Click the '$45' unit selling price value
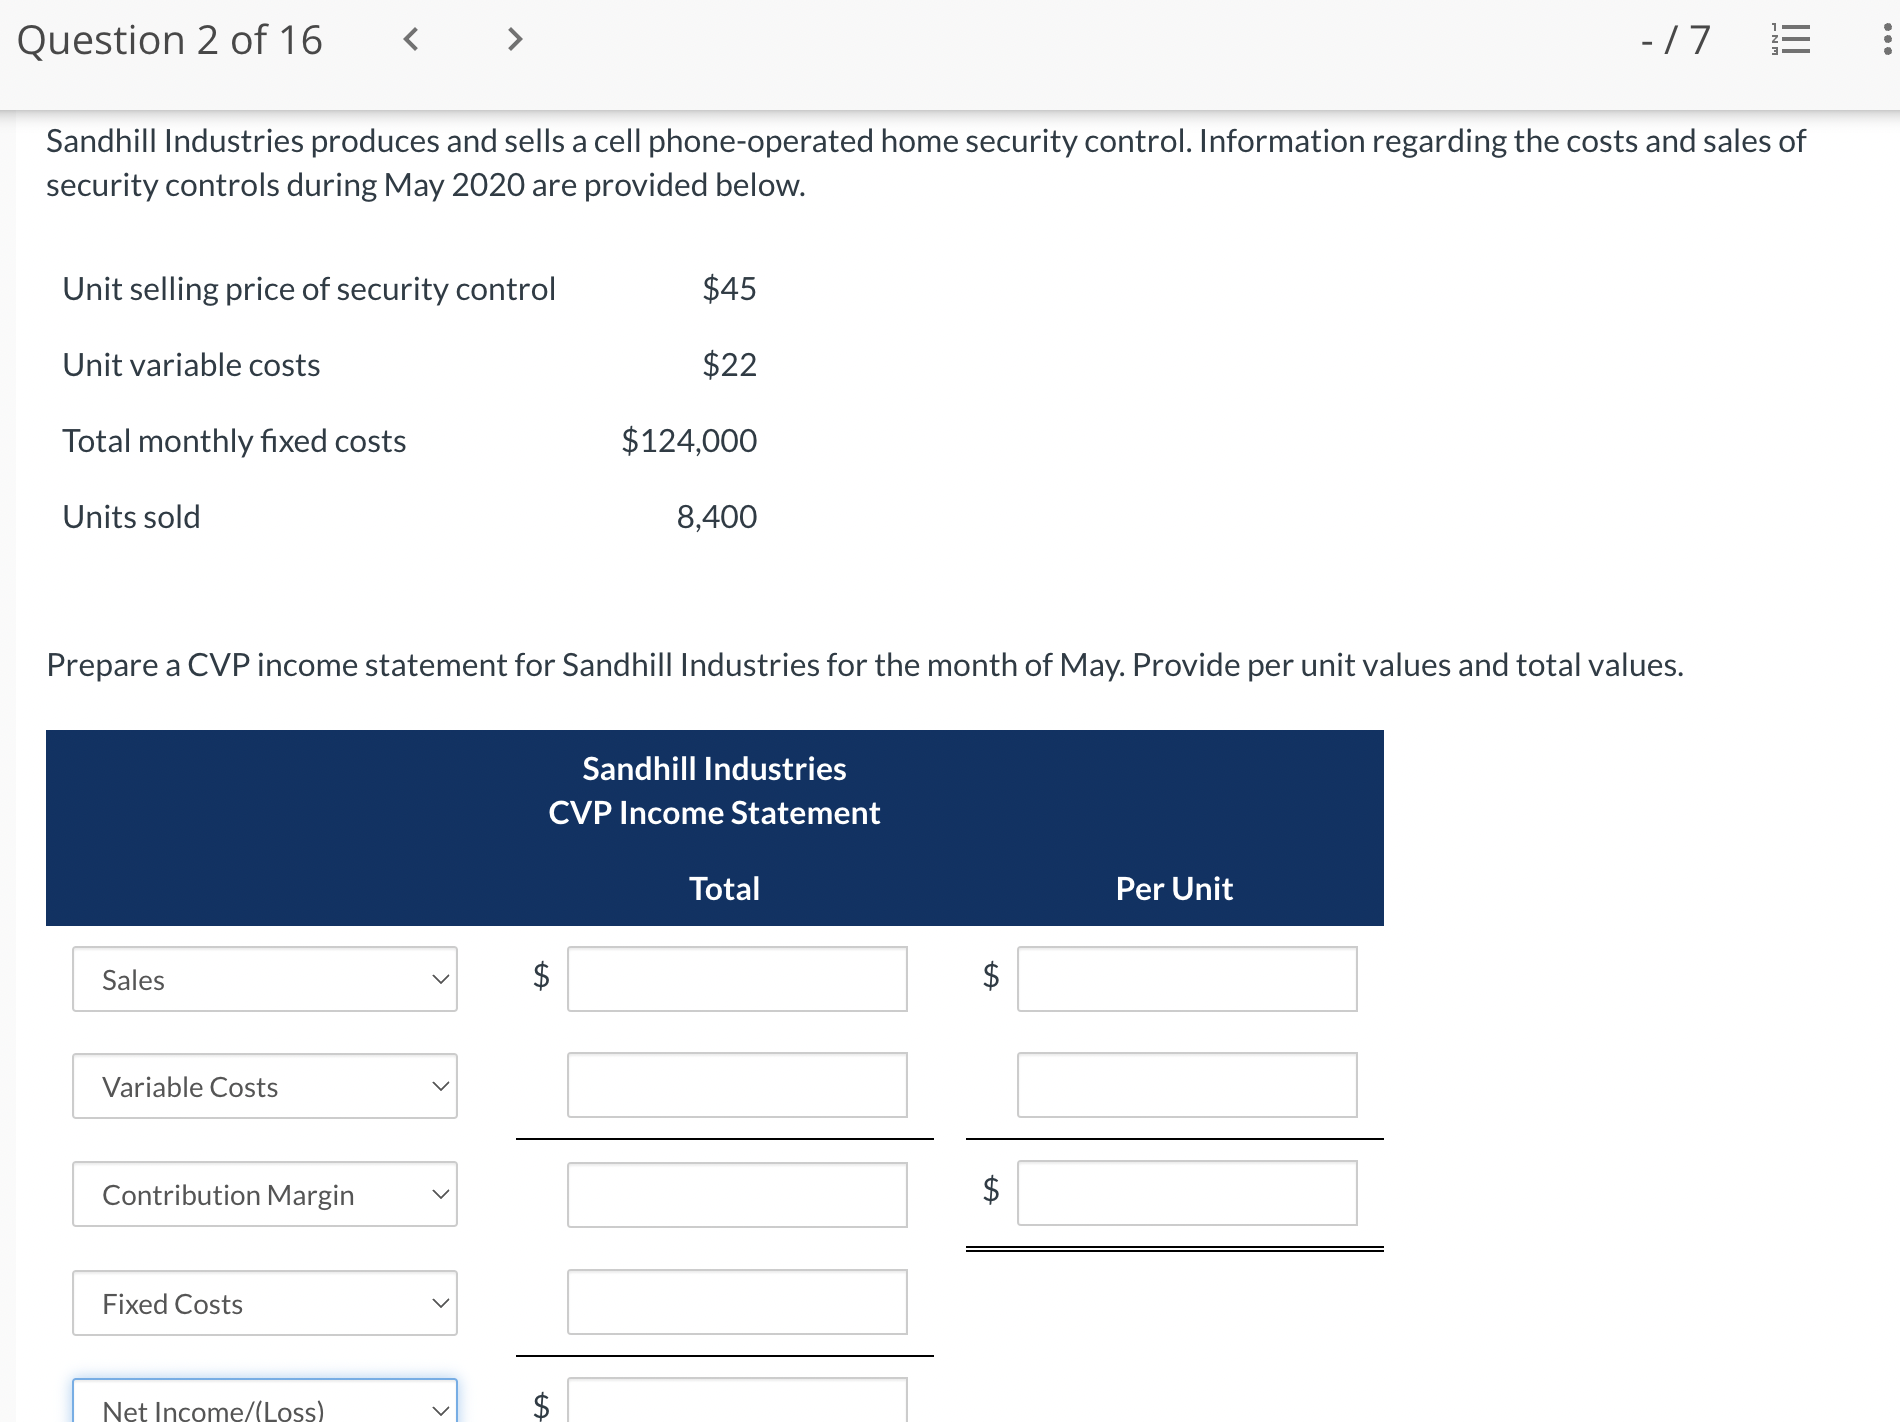 [729, 289]
